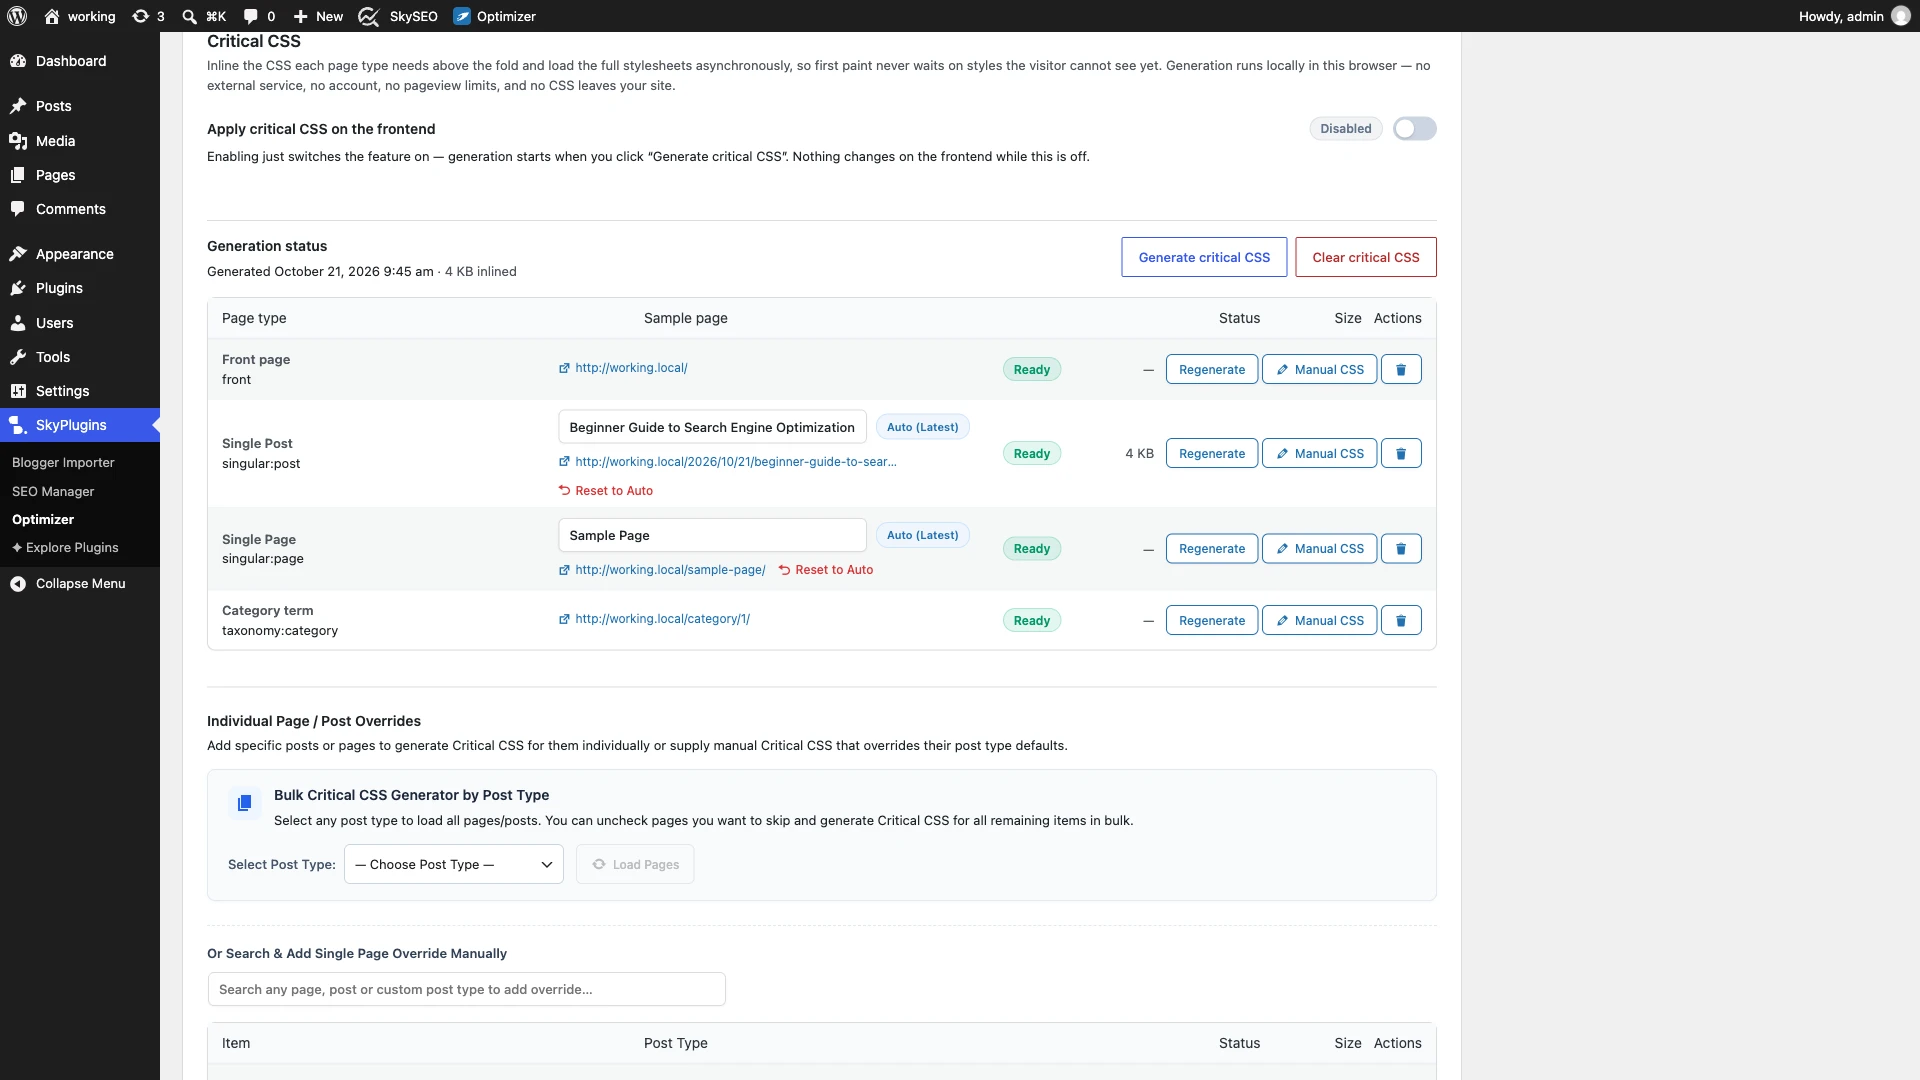Open the Optimizer admin bar menu

click(x=494, y=16)
